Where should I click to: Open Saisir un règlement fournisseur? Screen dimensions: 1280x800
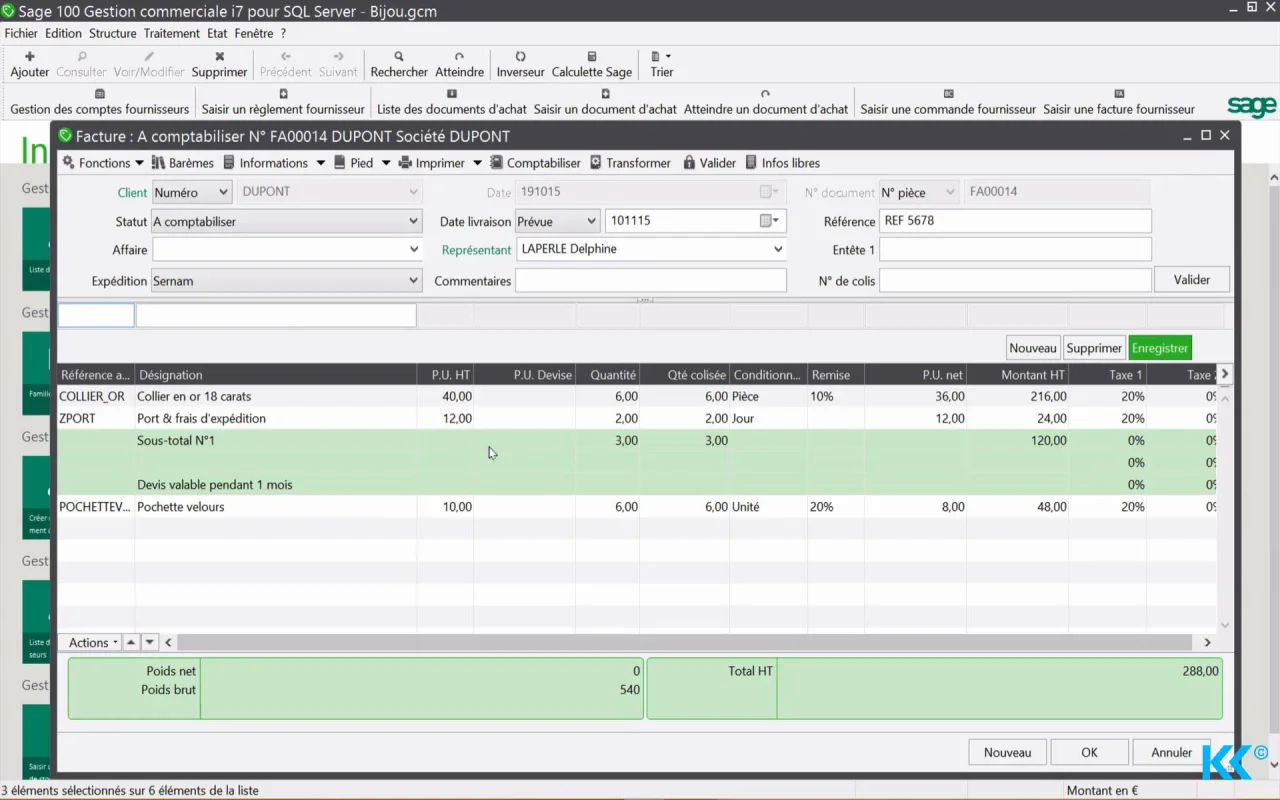(x=283, y=102)
